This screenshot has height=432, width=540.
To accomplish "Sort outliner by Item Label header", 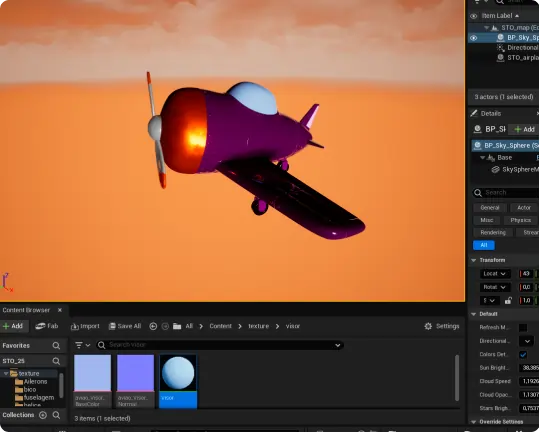I will click(x=500, y=16).
